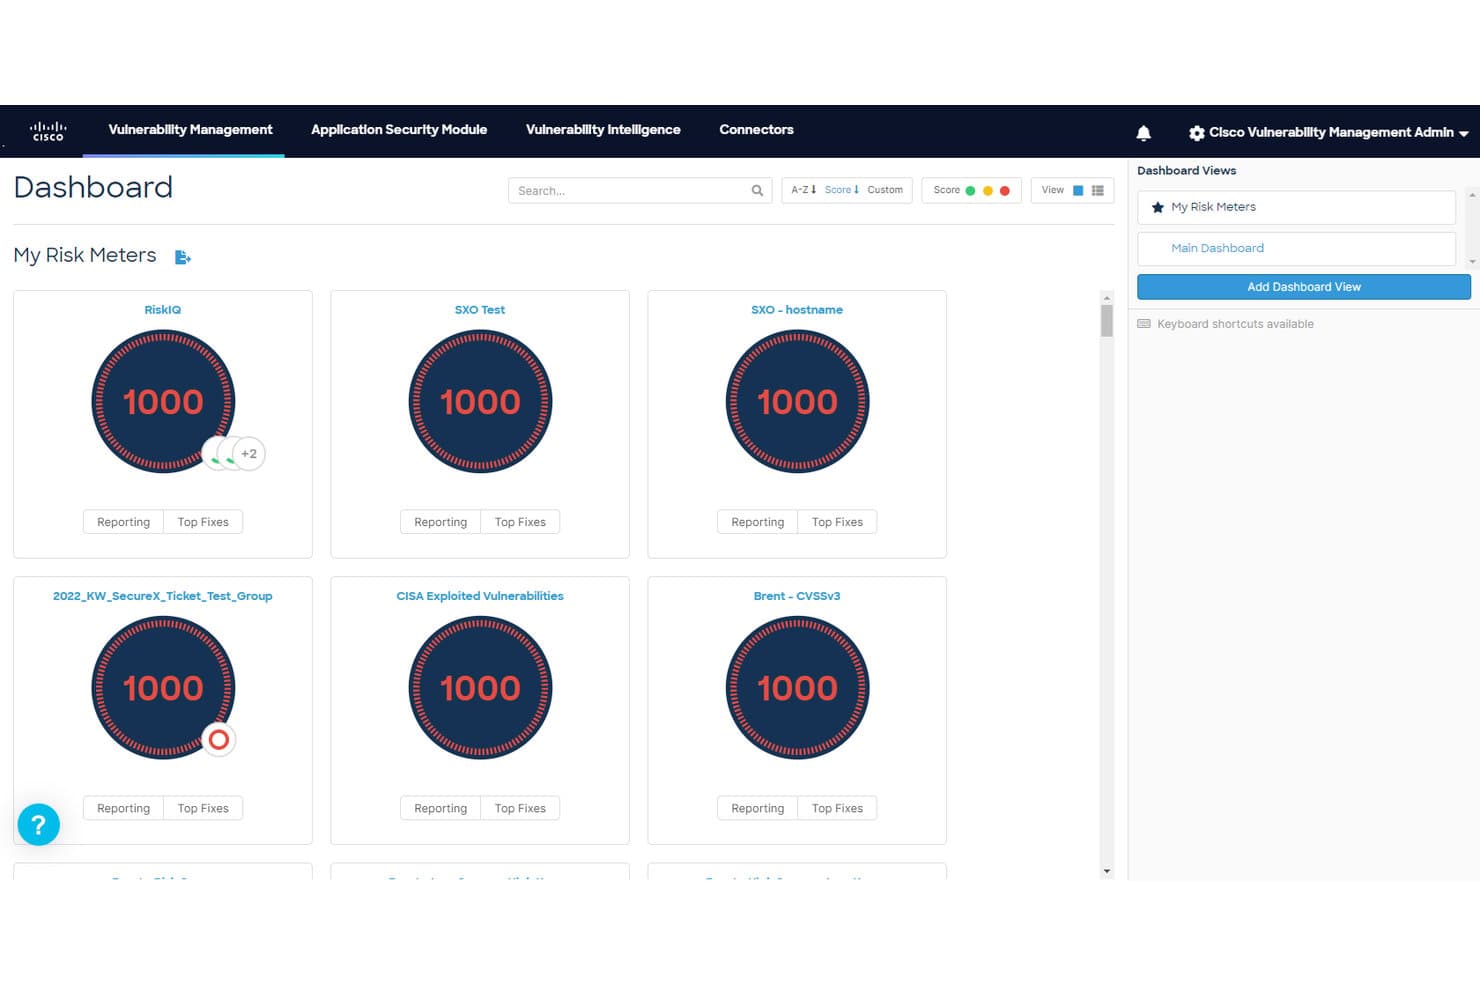
Task: Click the red ring badge on 2022_KW_SecureX meter
Action: 219,740
